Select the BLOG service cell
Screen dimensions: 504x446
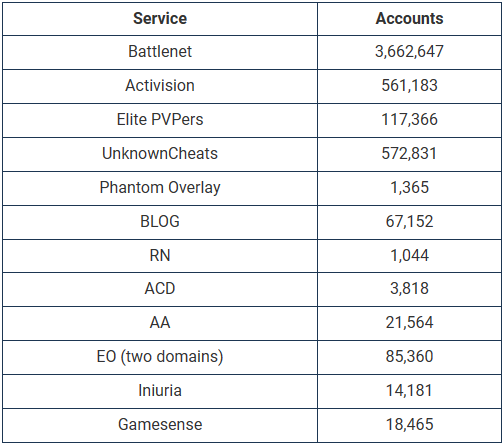click(x=160, y=221)
